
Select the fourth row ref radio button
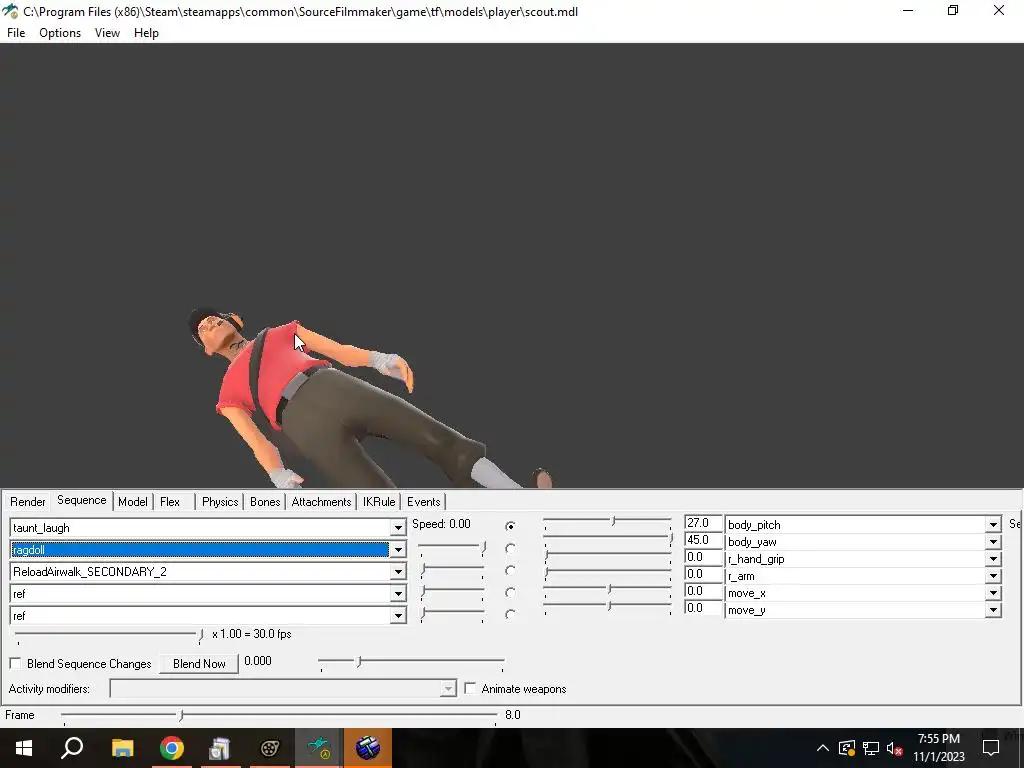pyautogui.click(x=510, y=593)
